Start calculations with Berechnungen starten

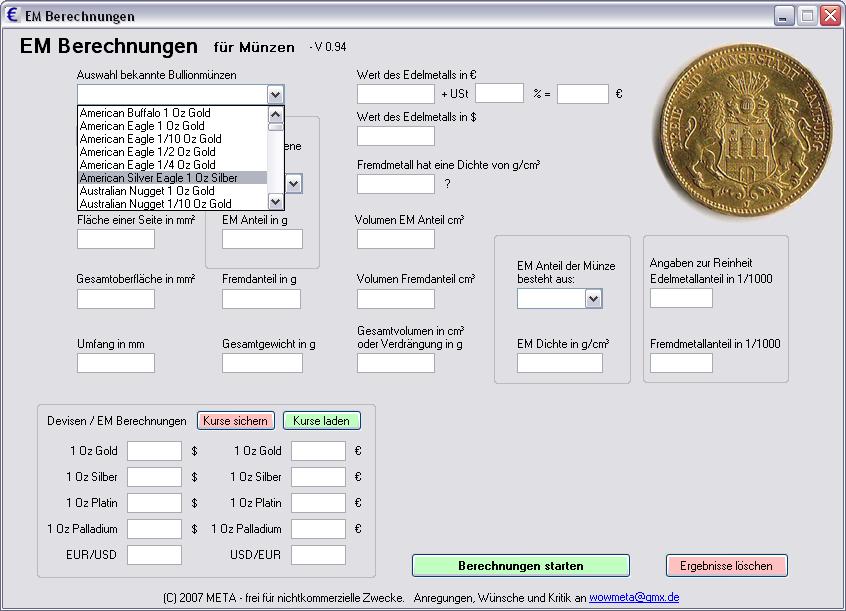[x=521, y=566]
